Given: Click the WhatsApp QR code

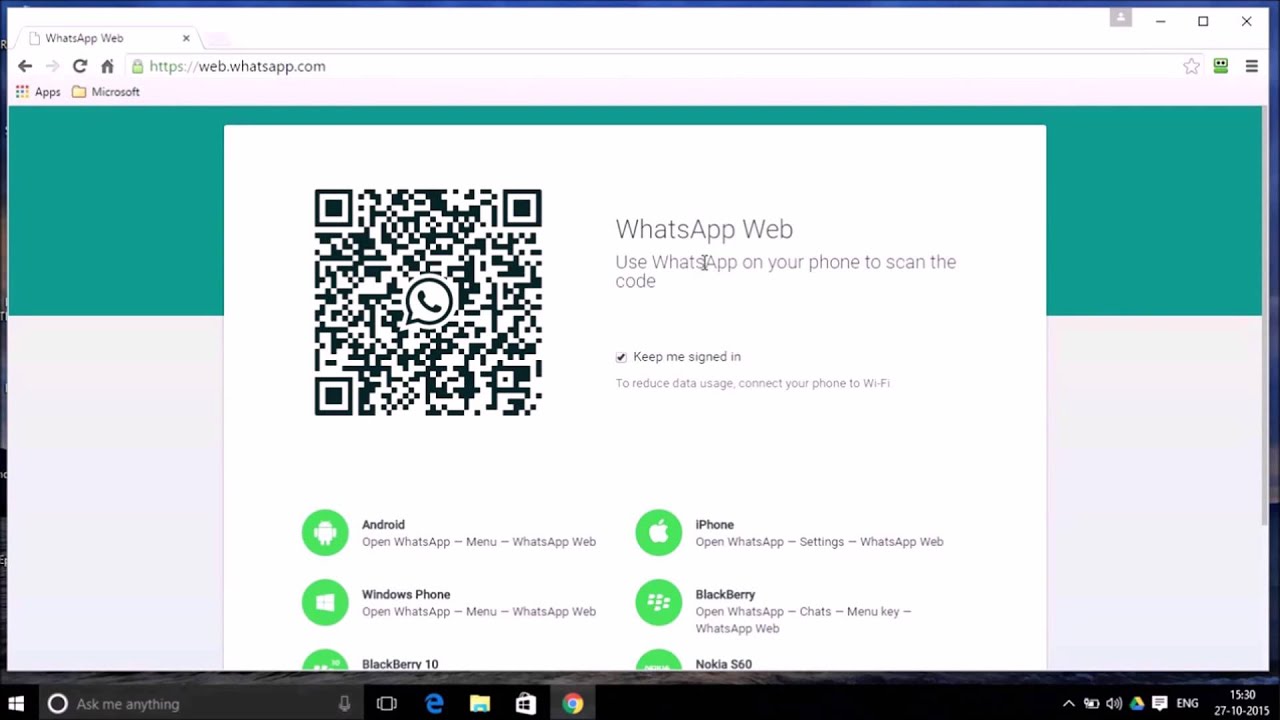Looking at the screenshot, I should click(x=428, y=302).
